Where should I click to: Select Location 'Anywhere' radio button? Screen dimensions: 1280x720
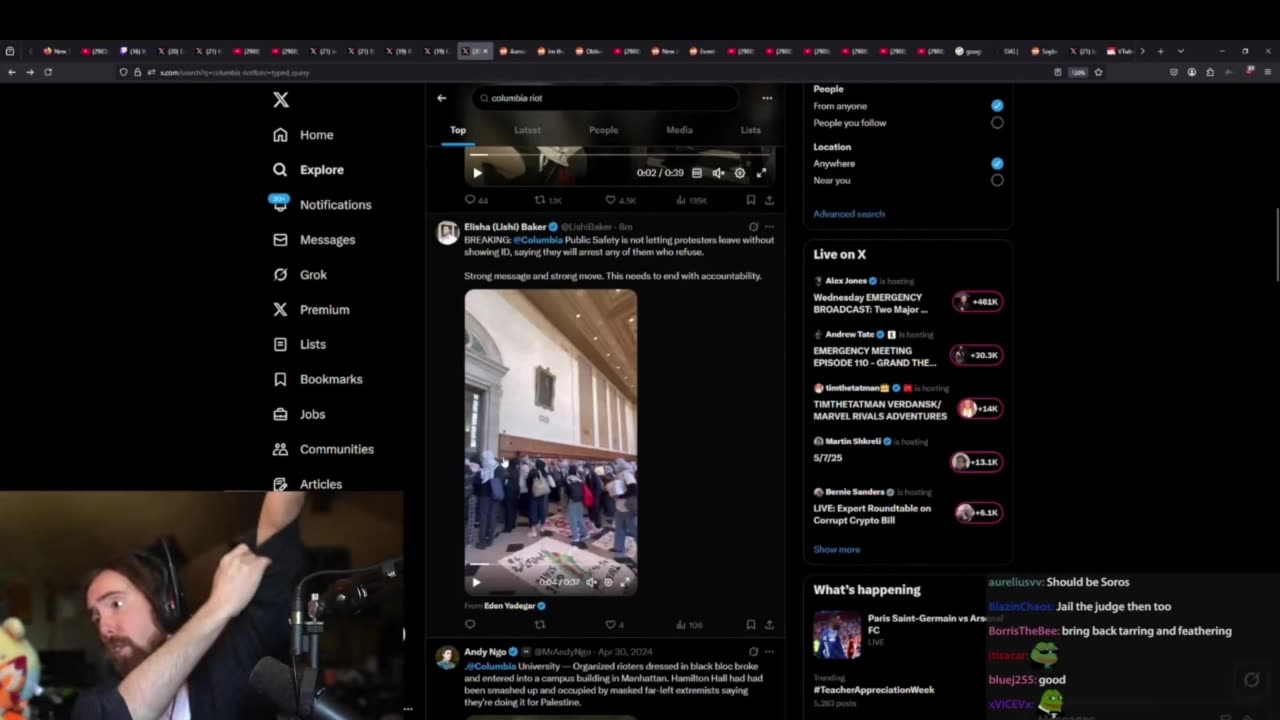pos(997,163)
